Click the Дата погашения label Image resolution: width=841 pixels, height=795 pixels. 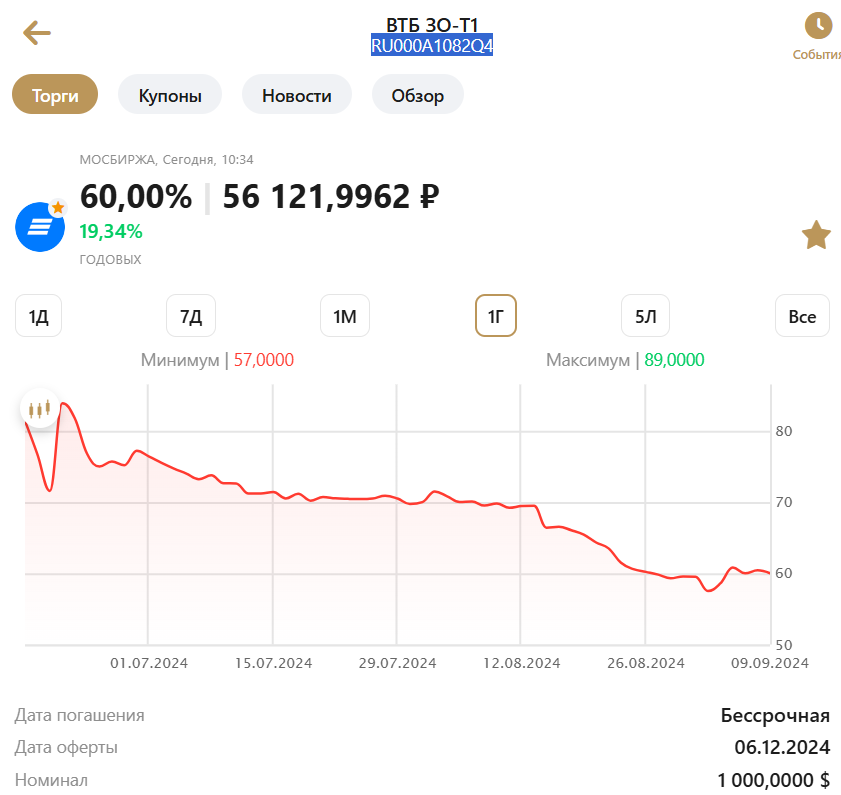point(79,716)
